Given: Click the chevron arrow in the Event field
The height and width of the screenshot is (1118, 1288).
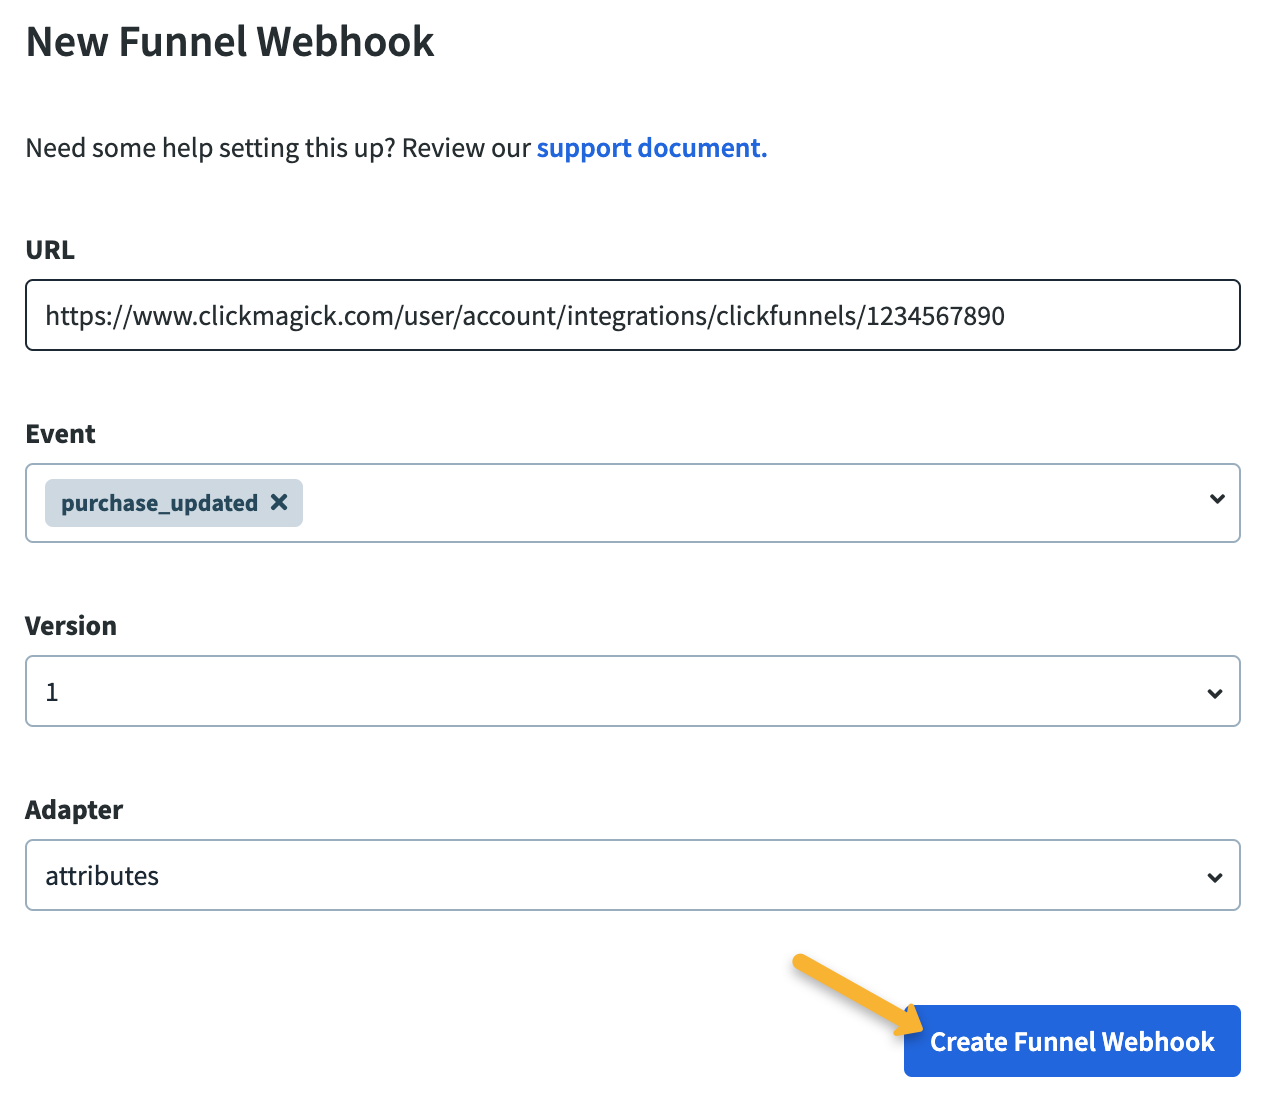Looking at the screenshot, I should click(x=1216, y=499).
